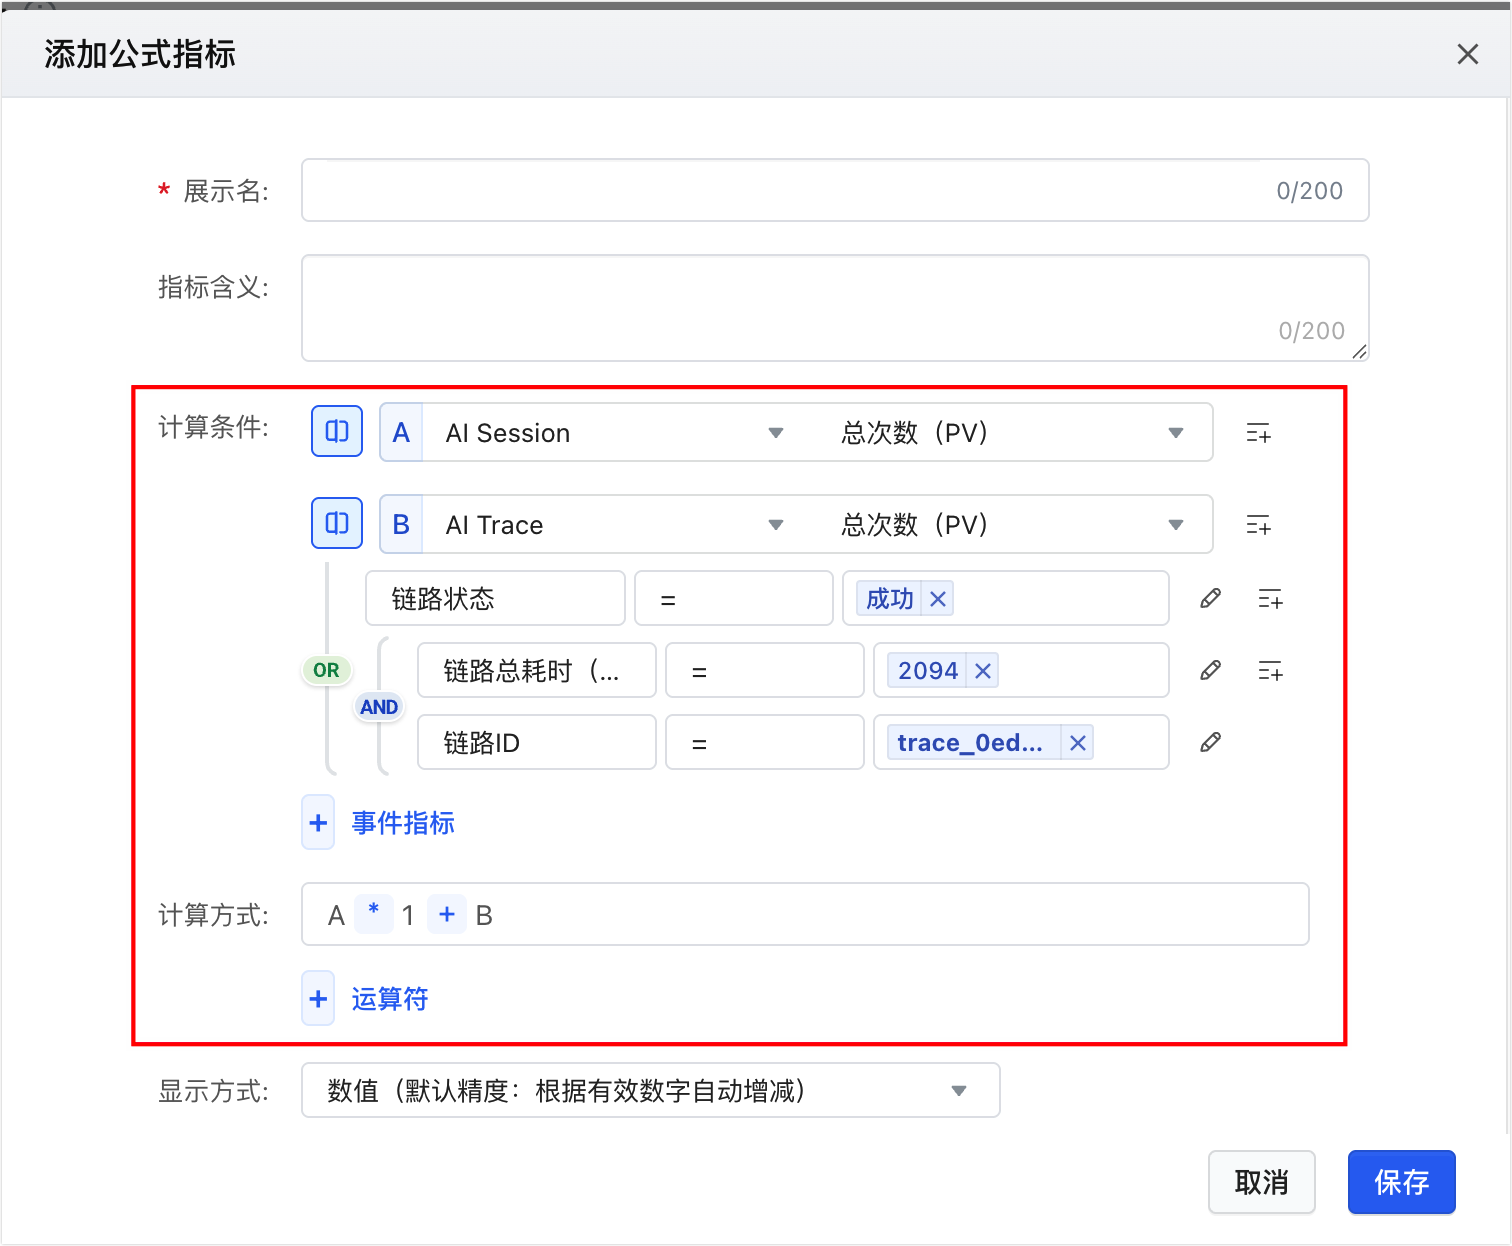Toggle the AND logic operator
The height and width of the screenshot is (1246, 1512).
tap(379, 707)
